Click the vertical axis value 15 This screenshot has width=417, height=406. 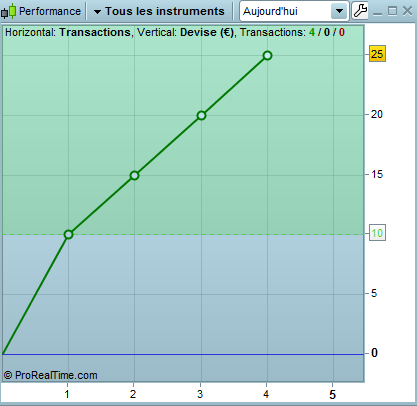(x=377, y=174)
